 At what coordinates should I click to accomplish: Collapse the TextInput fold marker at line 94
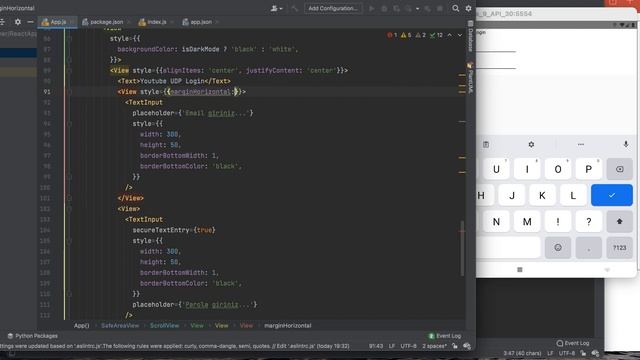(69, 124)
